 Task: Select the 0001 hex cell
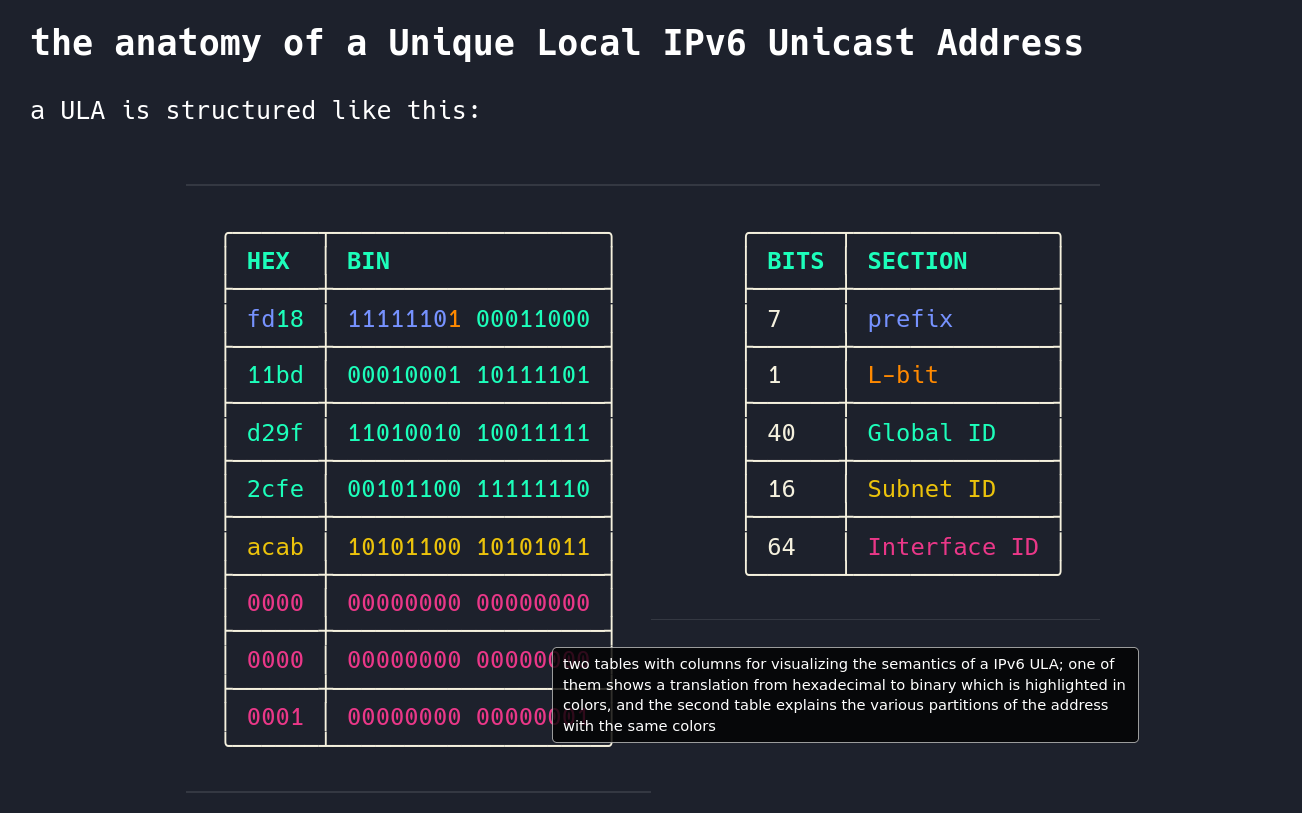pos(275,717)
